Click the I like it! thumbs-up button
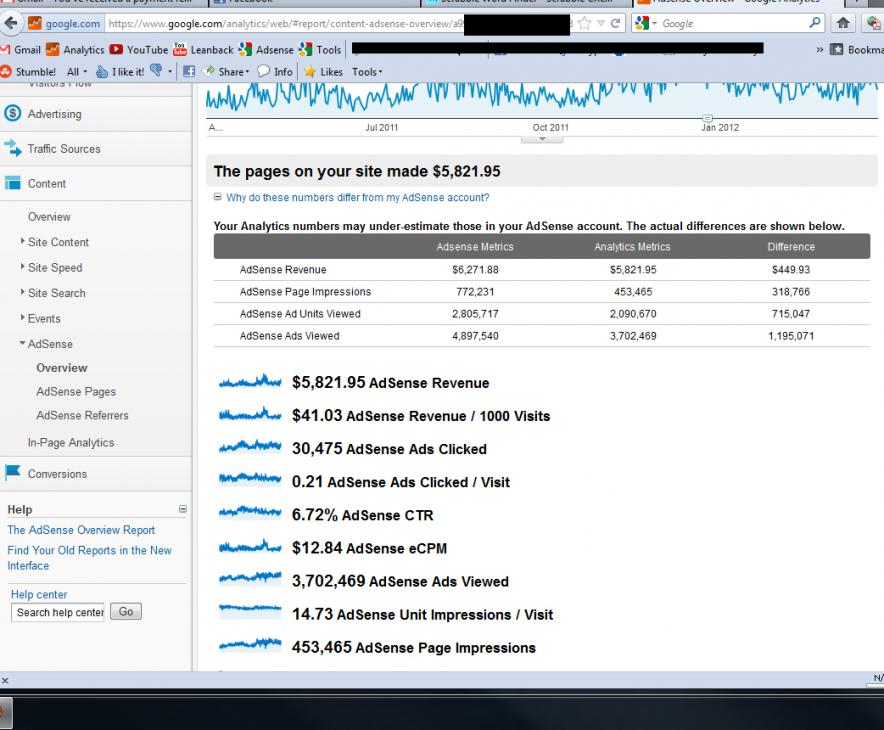Viewport: 884px width, 730px height. [x=120, y=72]
